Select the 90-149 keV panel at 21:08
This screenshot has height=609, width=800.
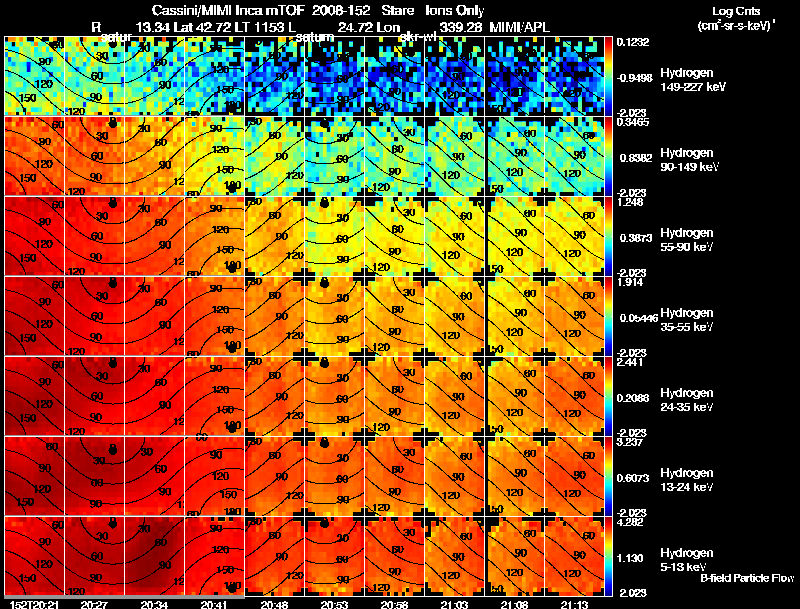tap(515, 156)
